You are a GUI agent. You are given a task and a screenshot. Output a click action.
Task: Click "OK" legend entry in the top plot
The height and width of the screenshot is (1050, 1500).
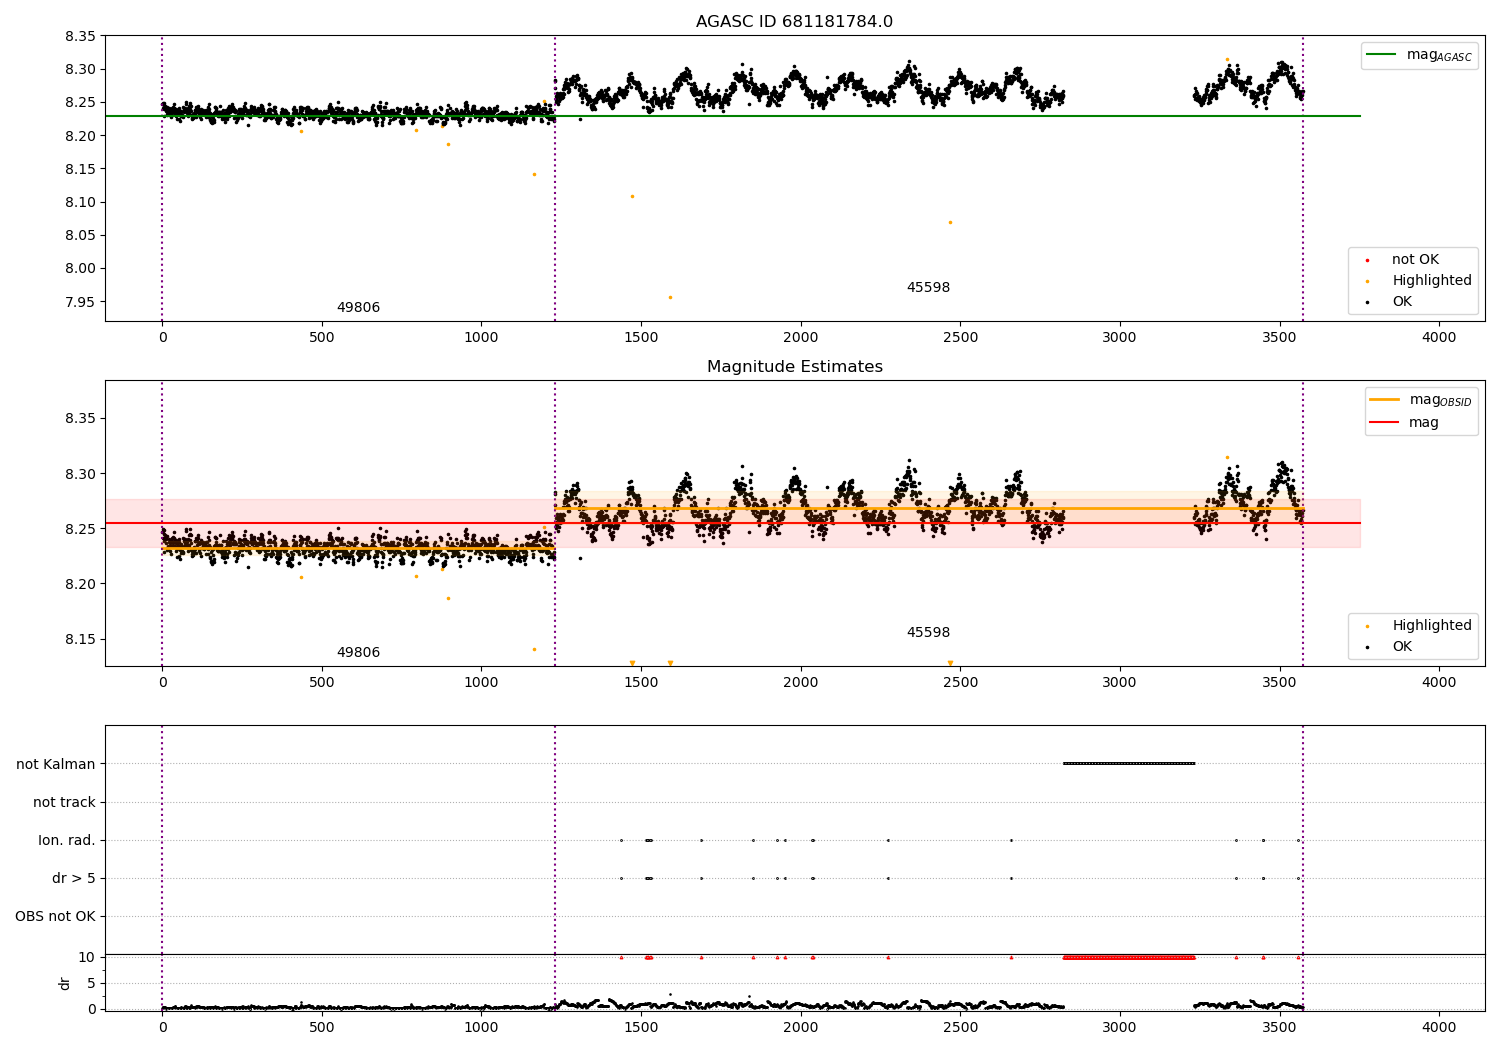point(1390,301)
